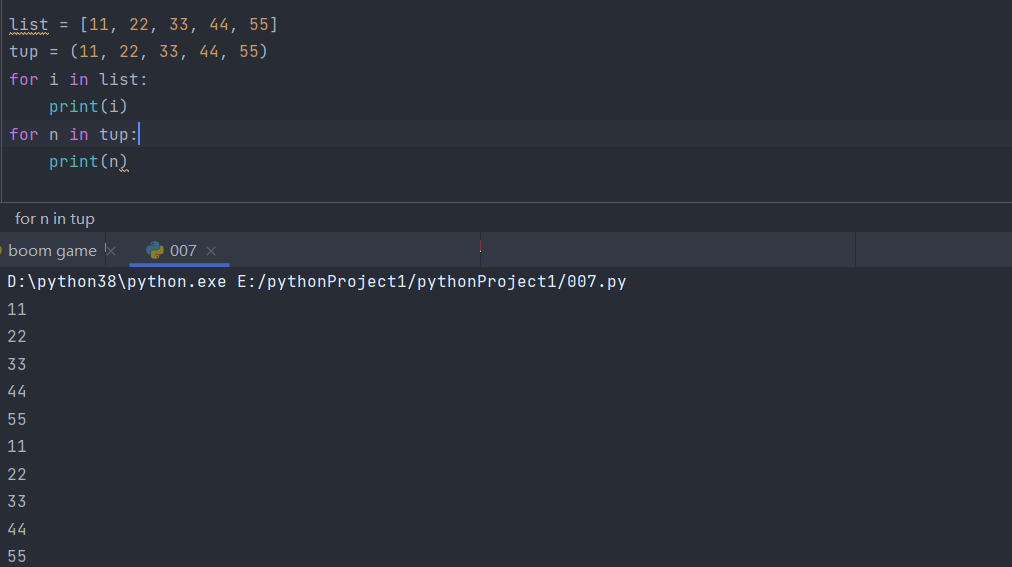Select the 007 run tab
Screen dimensions: 1012x567
[x=183, y=251]
